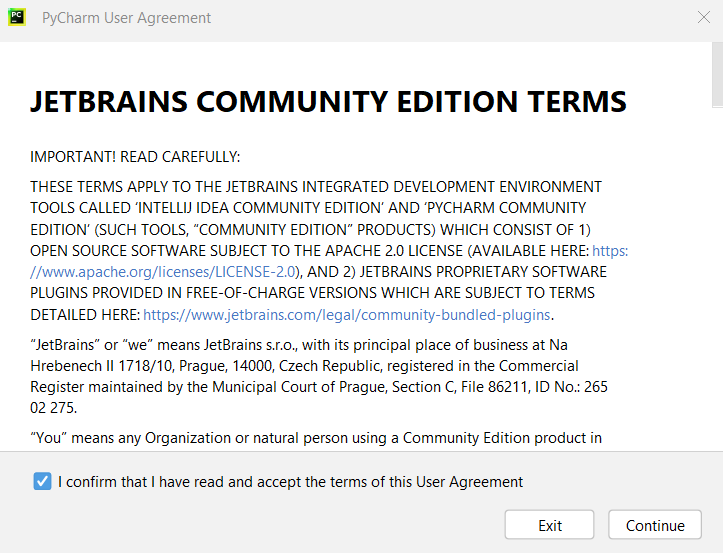723x553 pixels.
Task: Open the Apache LICENSE-2.0 link
Action: [162, 272]
